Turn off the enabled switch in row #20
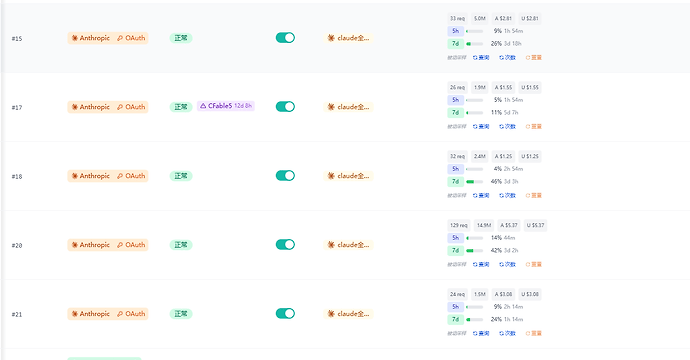This screenshot has height=360, width=690. (x=285, y=245)
